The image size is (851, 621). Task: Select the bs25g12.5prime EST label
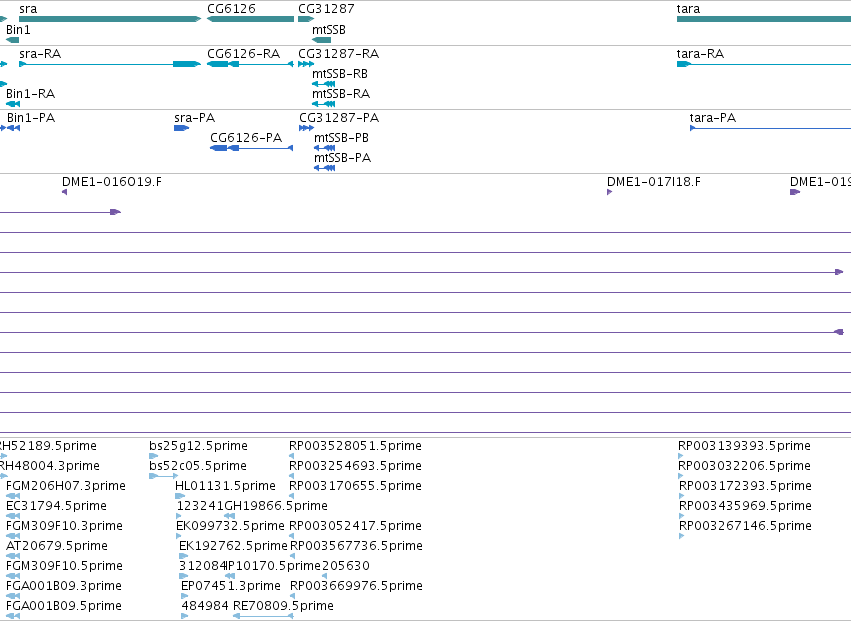[x=199, y=446]
